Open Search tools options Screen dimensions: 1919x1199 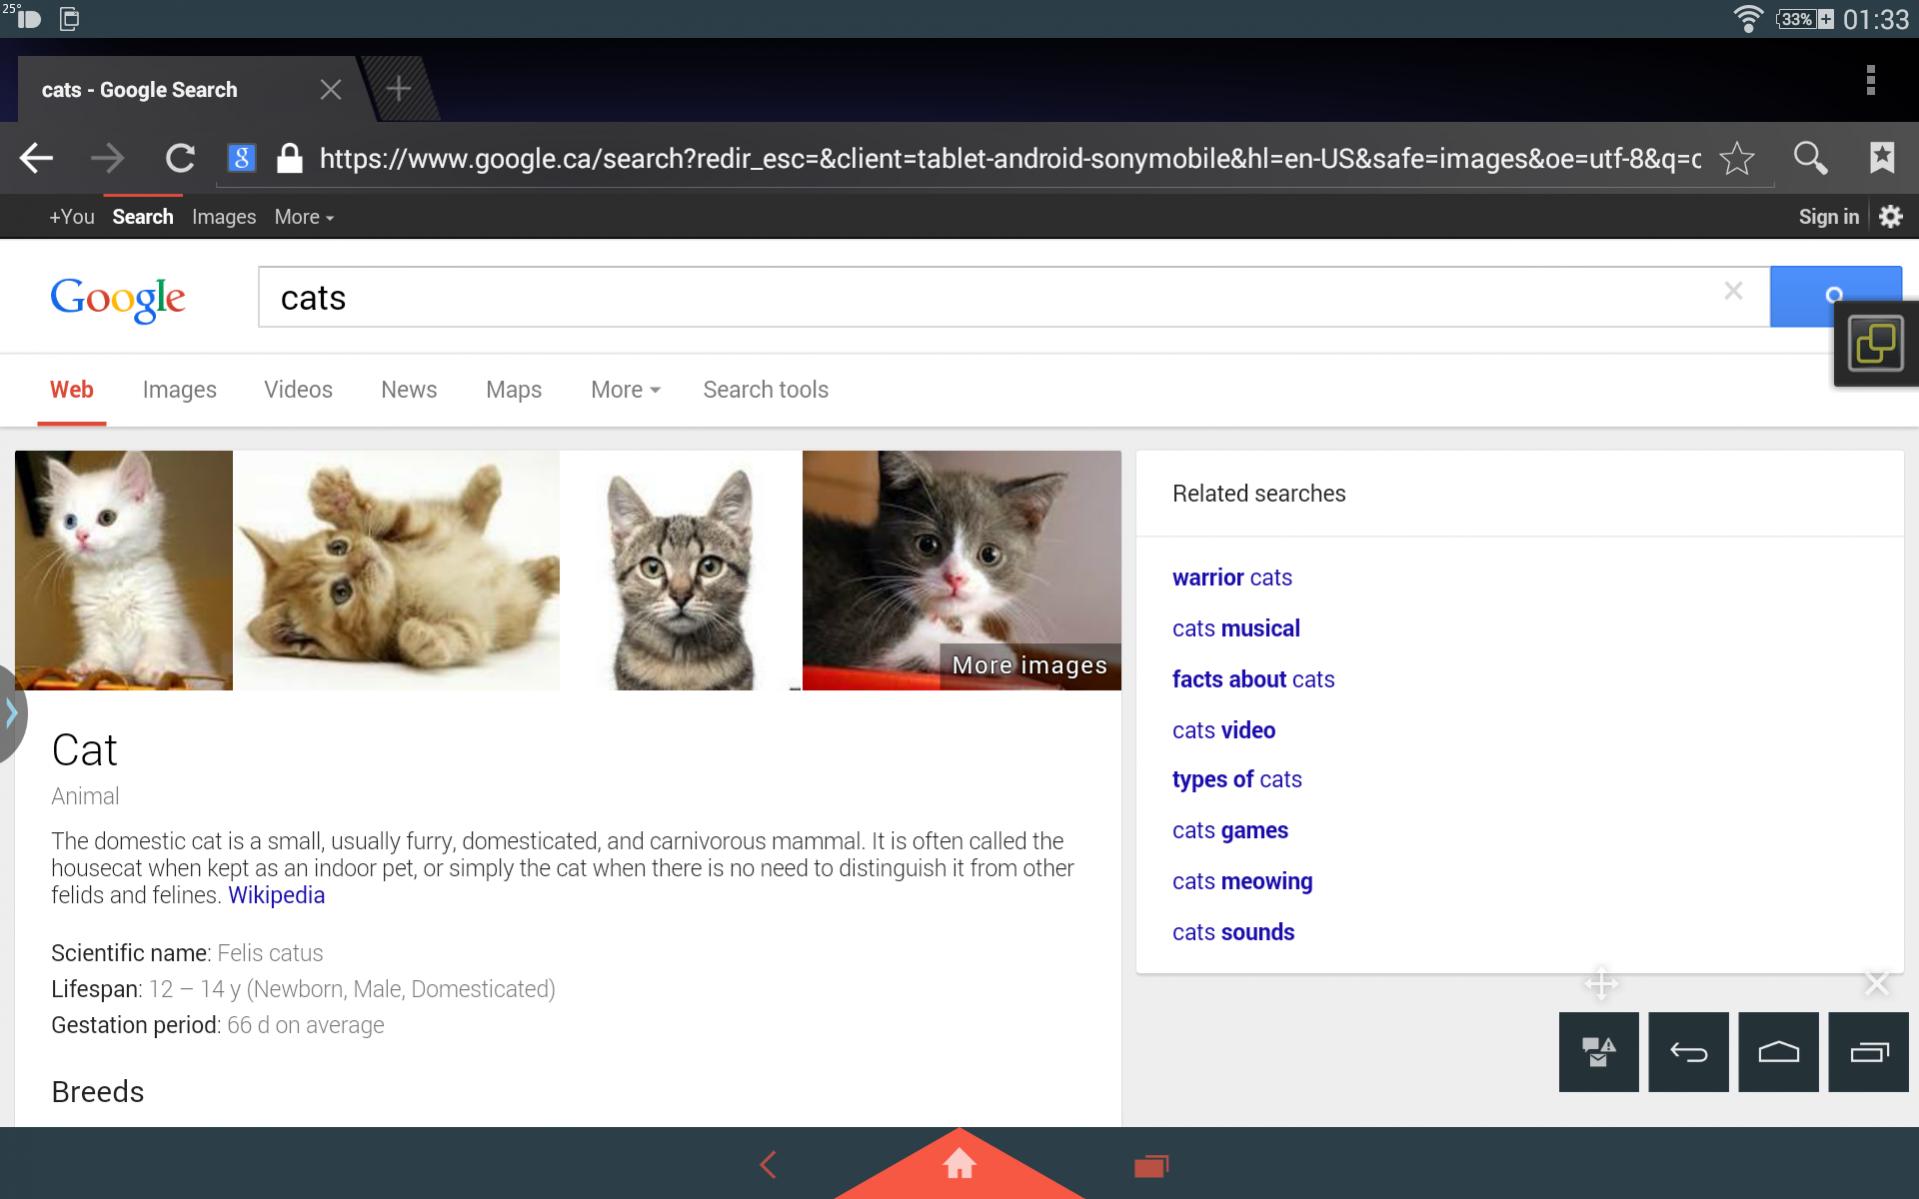[x=766, y=390]
